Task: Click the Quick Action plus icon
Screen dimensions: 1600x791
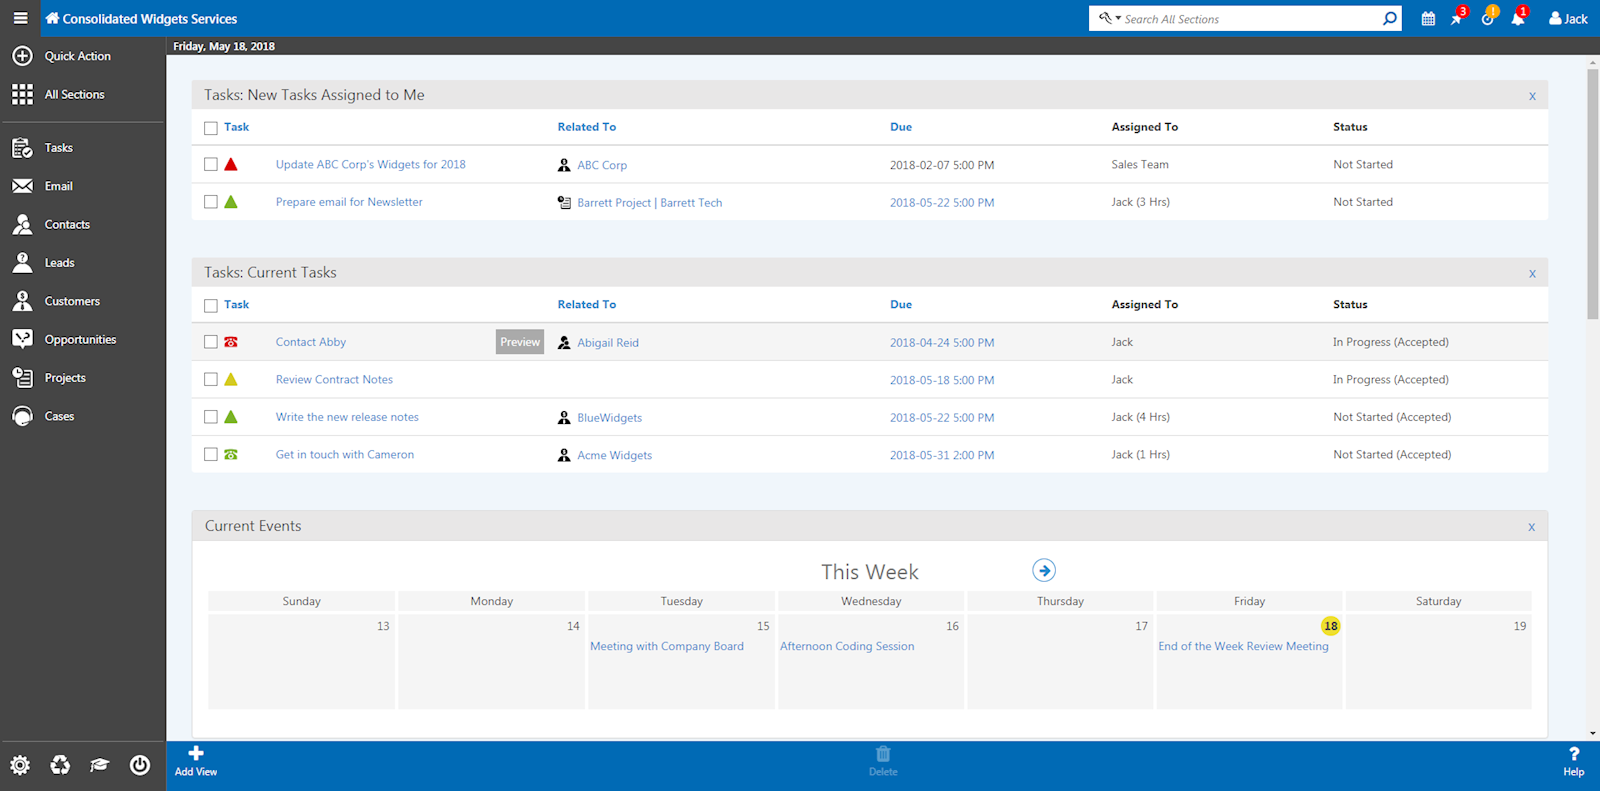Action: 22,56
